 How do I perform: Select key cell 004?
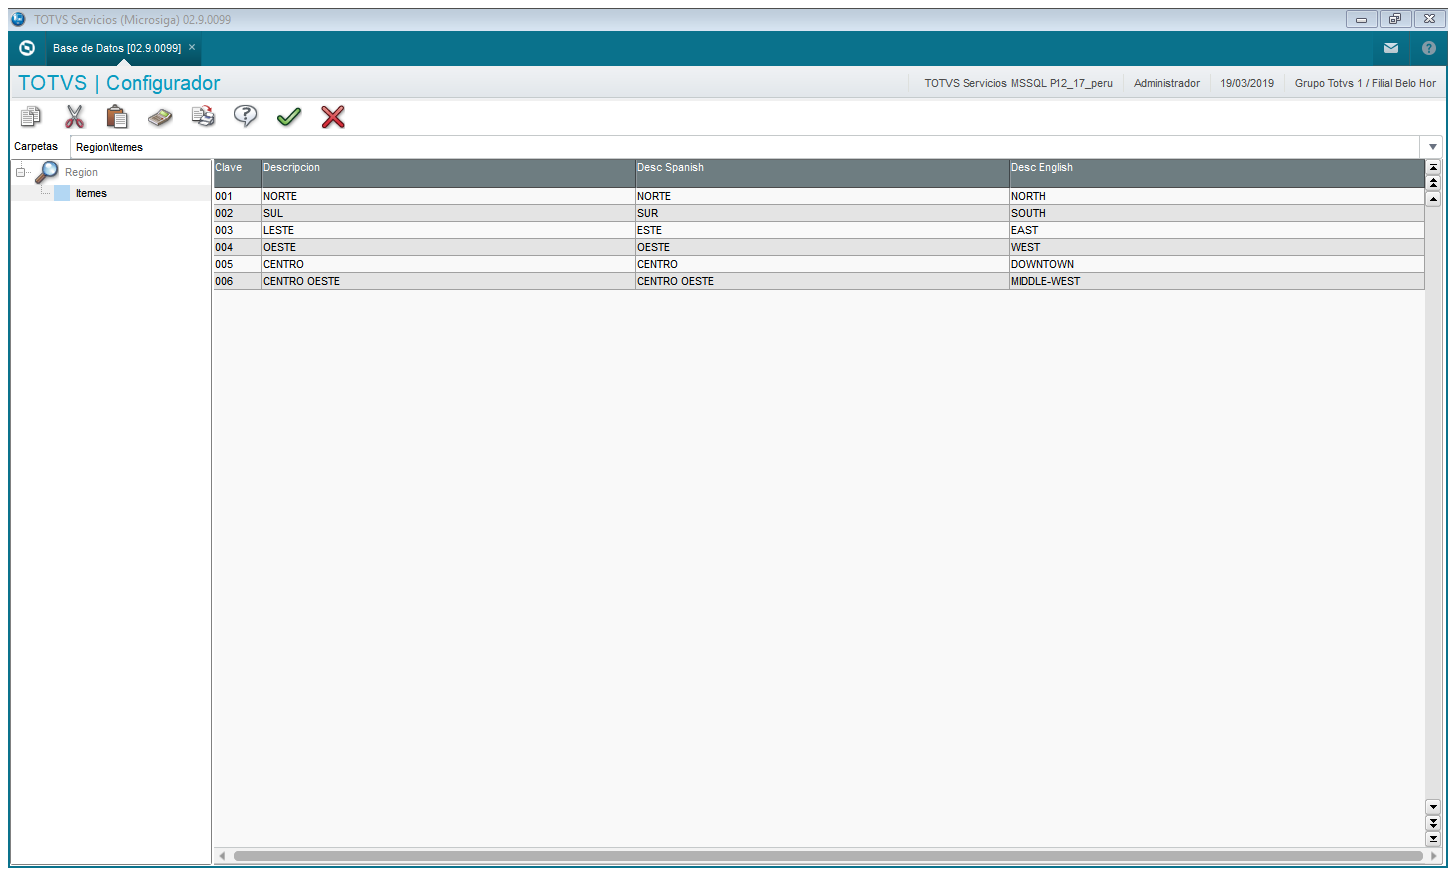[x=237, y=247]
